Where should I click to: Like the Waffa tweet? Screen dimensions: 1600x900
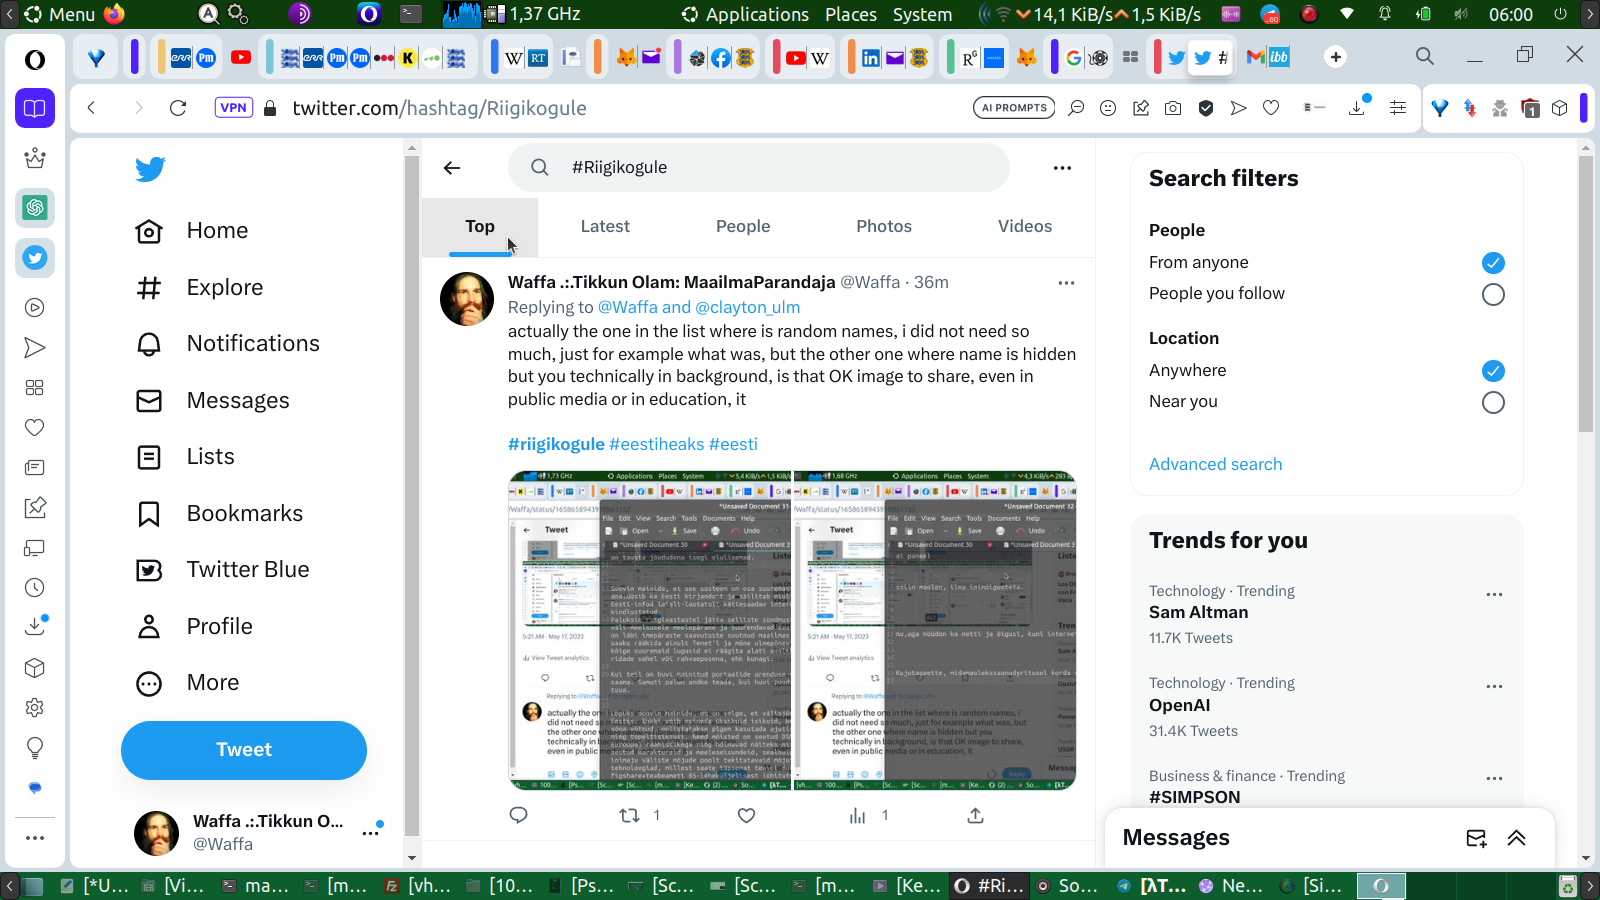point(746,815)
